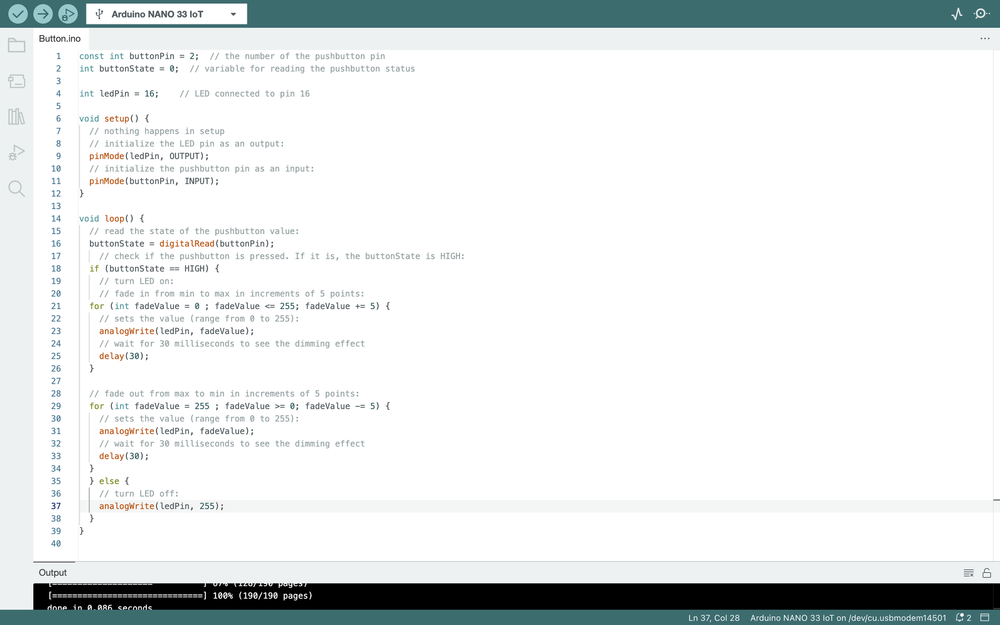This screenshot has width=1000, height=625.
Task: Click 'analogWrite(ledPin, fadeValue);' on line 31
Action: click(x=176, y=430)
